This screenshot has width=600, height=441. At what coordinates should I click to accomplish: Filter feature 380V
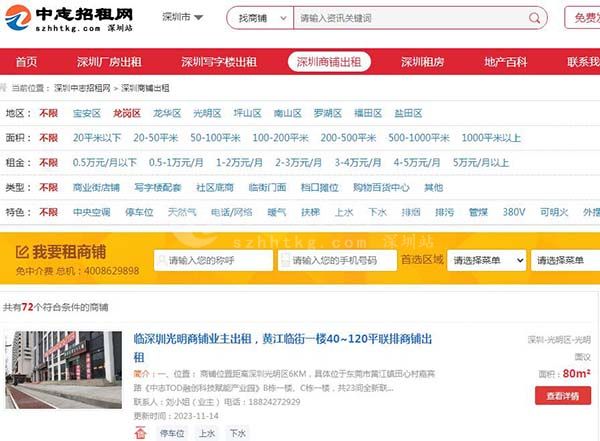(514, 212)
